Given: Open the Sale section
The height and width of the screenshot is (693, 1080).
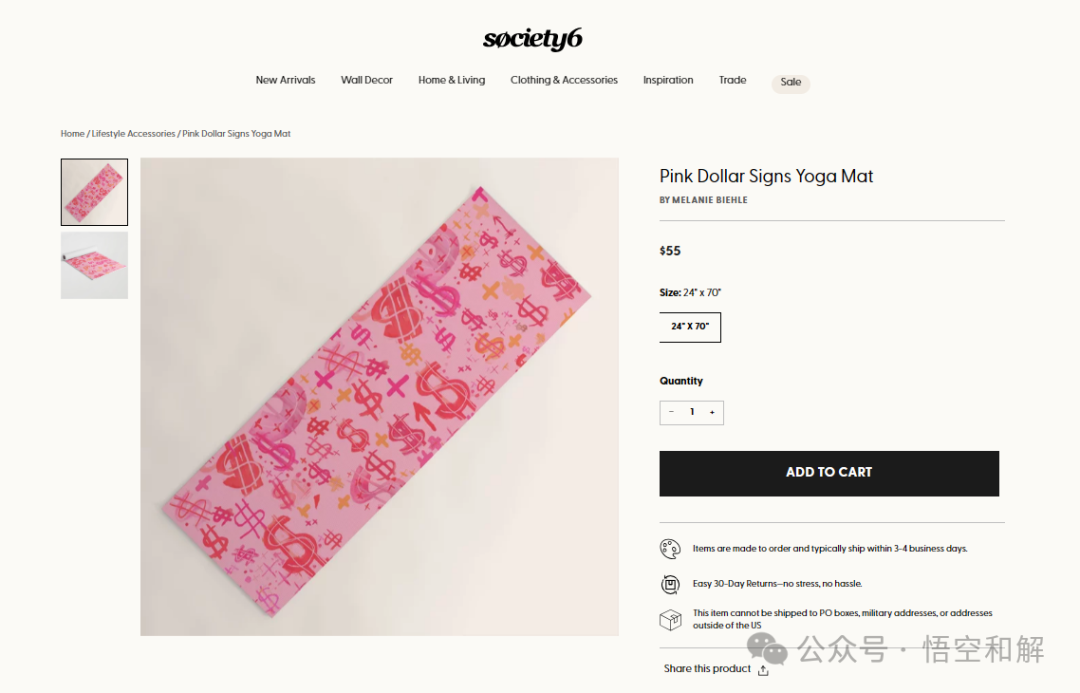Looking at the screenshot, I should coord(790,82).
